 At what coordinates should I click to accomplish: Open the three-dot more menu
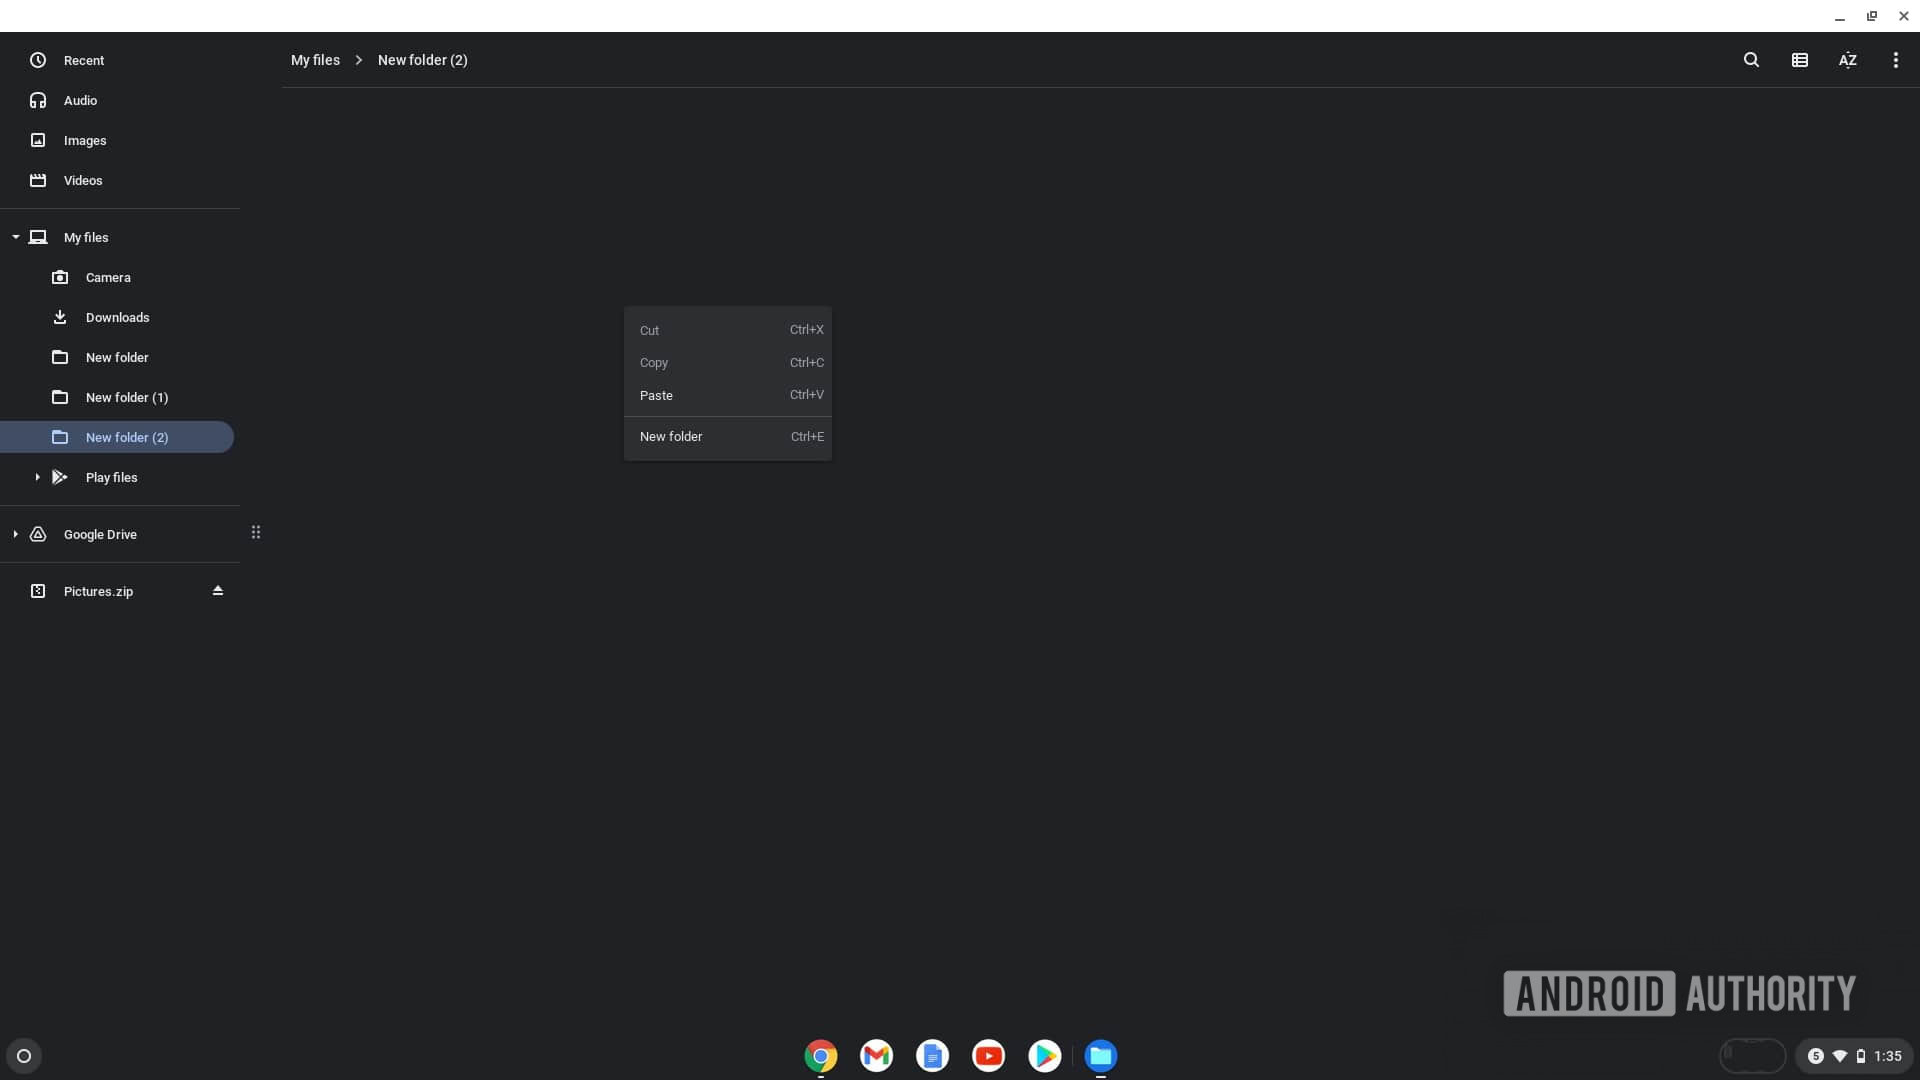coord(1895,60)
